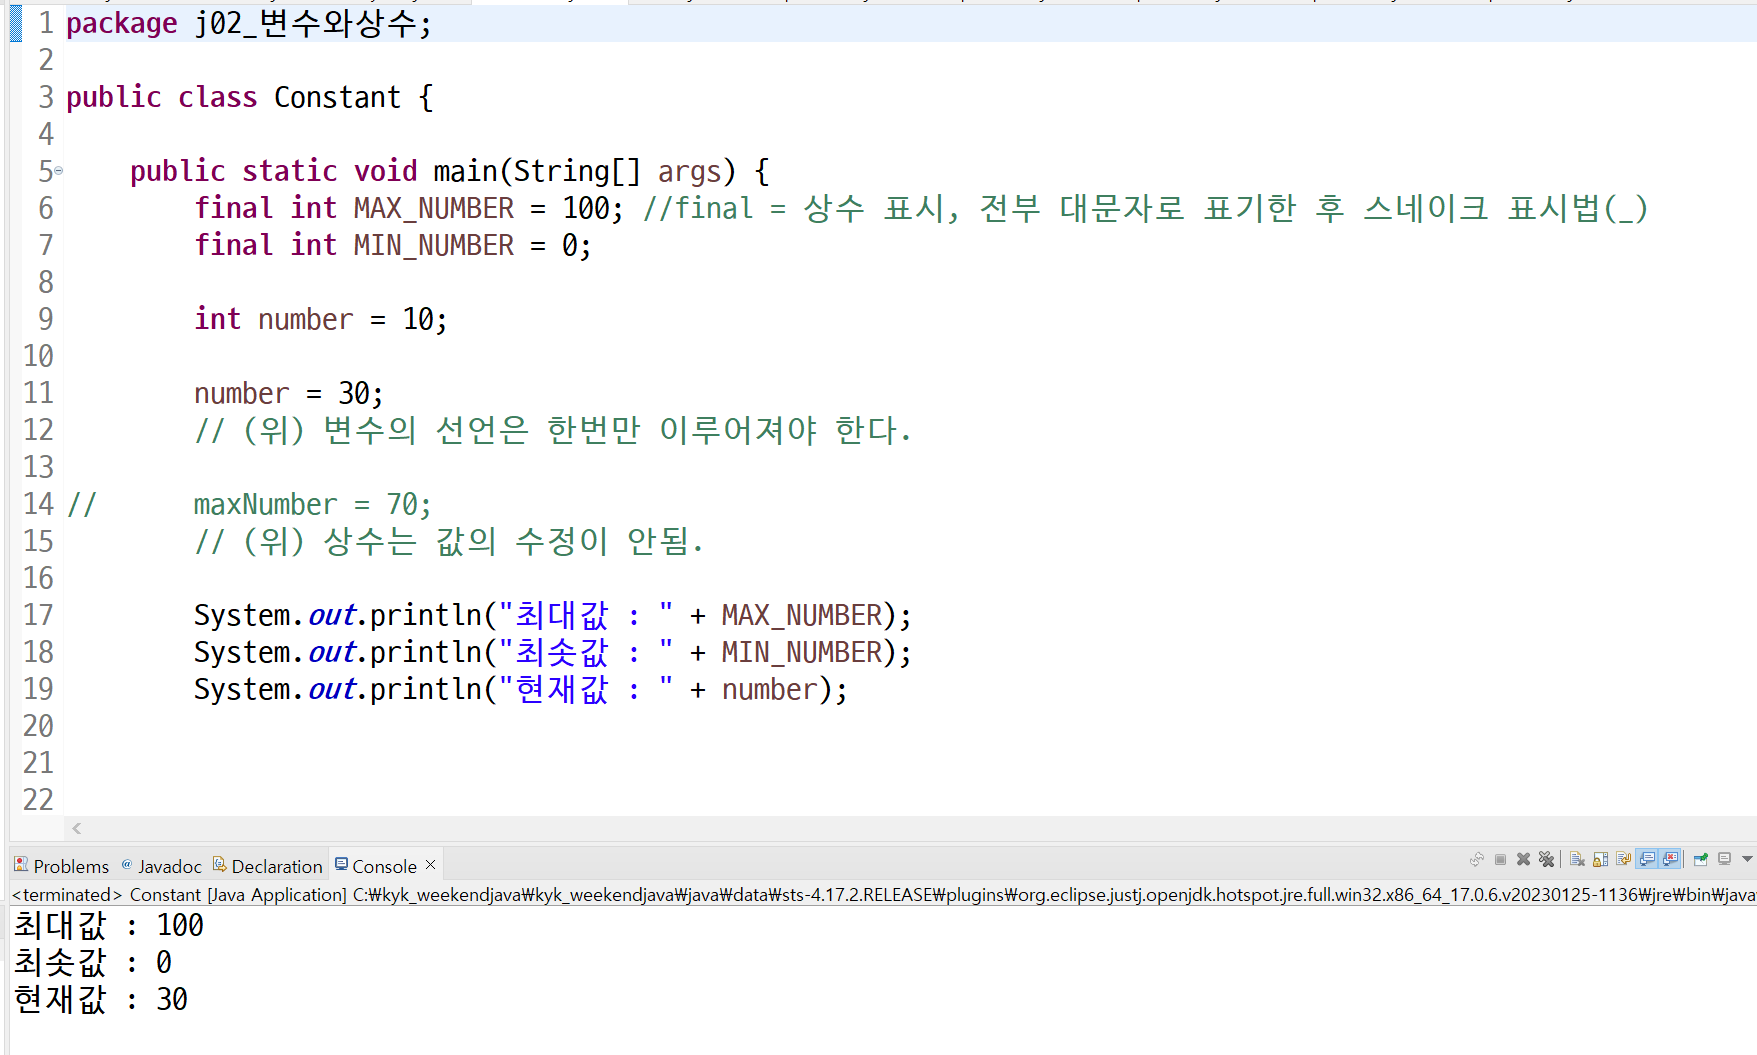Click the commented 'maxNumber = 70;' line
Viewport: 1757px width, 1055px height.
coord(312,504)
